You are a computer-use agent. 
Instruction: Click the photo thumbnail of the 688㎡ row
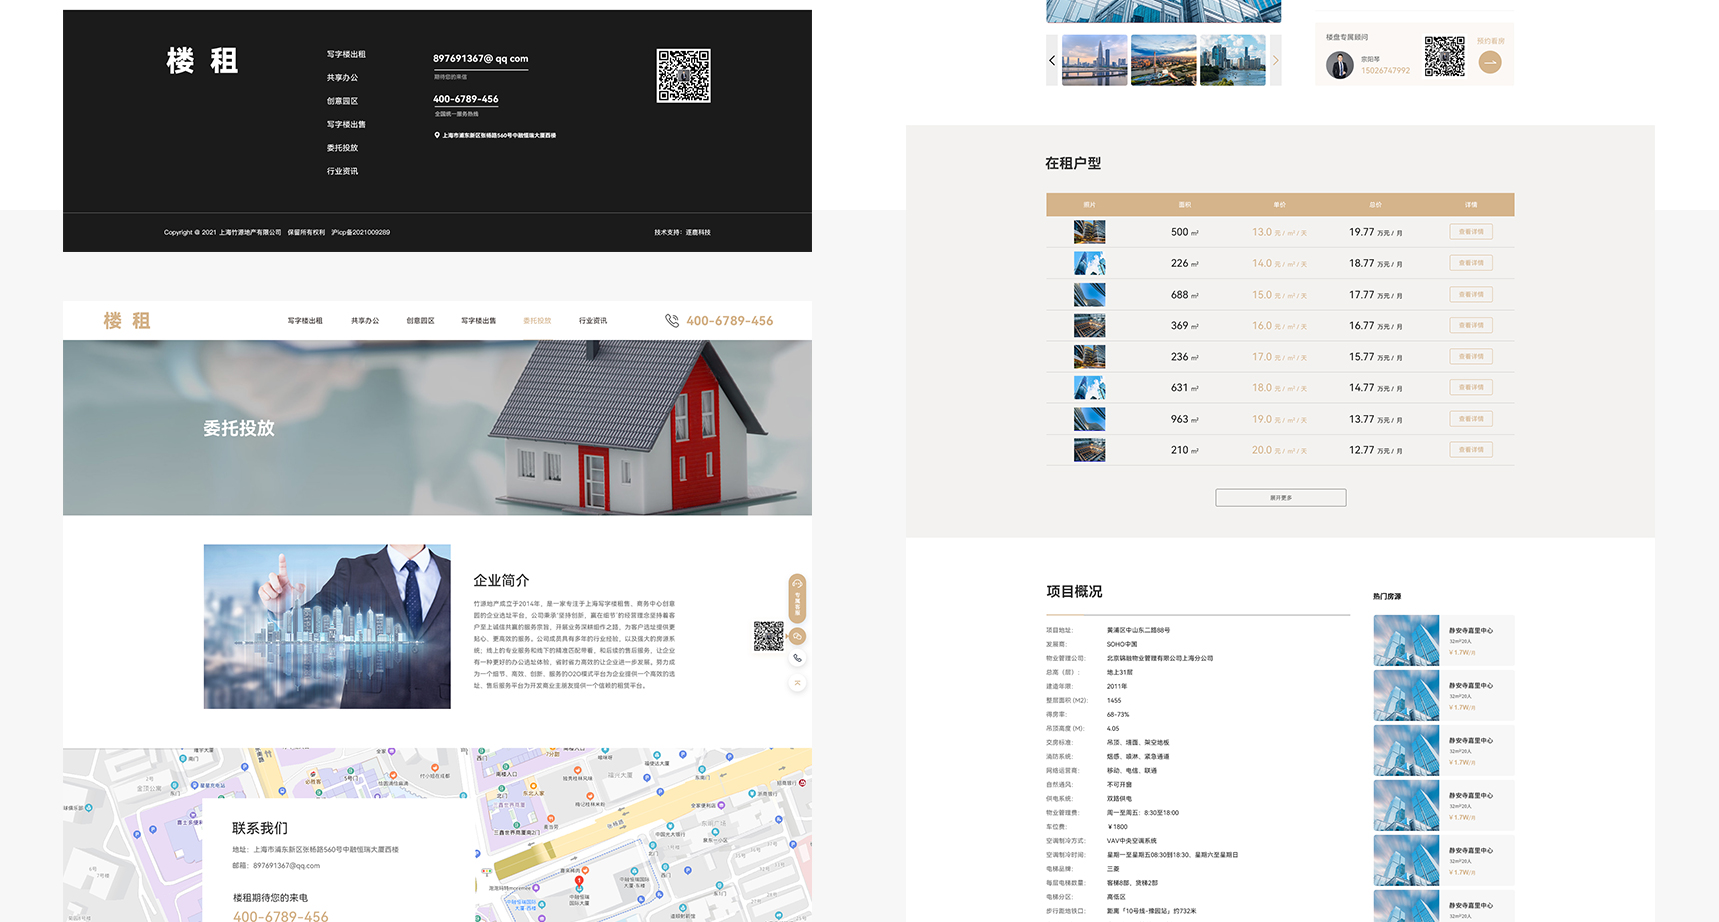pyautogui.click(x=1089, y=294)
